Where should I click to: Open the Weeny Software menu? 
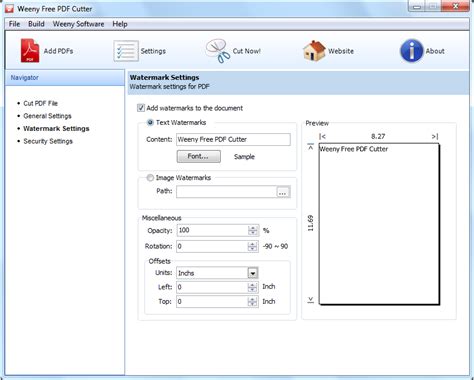(x=78, y=24)
